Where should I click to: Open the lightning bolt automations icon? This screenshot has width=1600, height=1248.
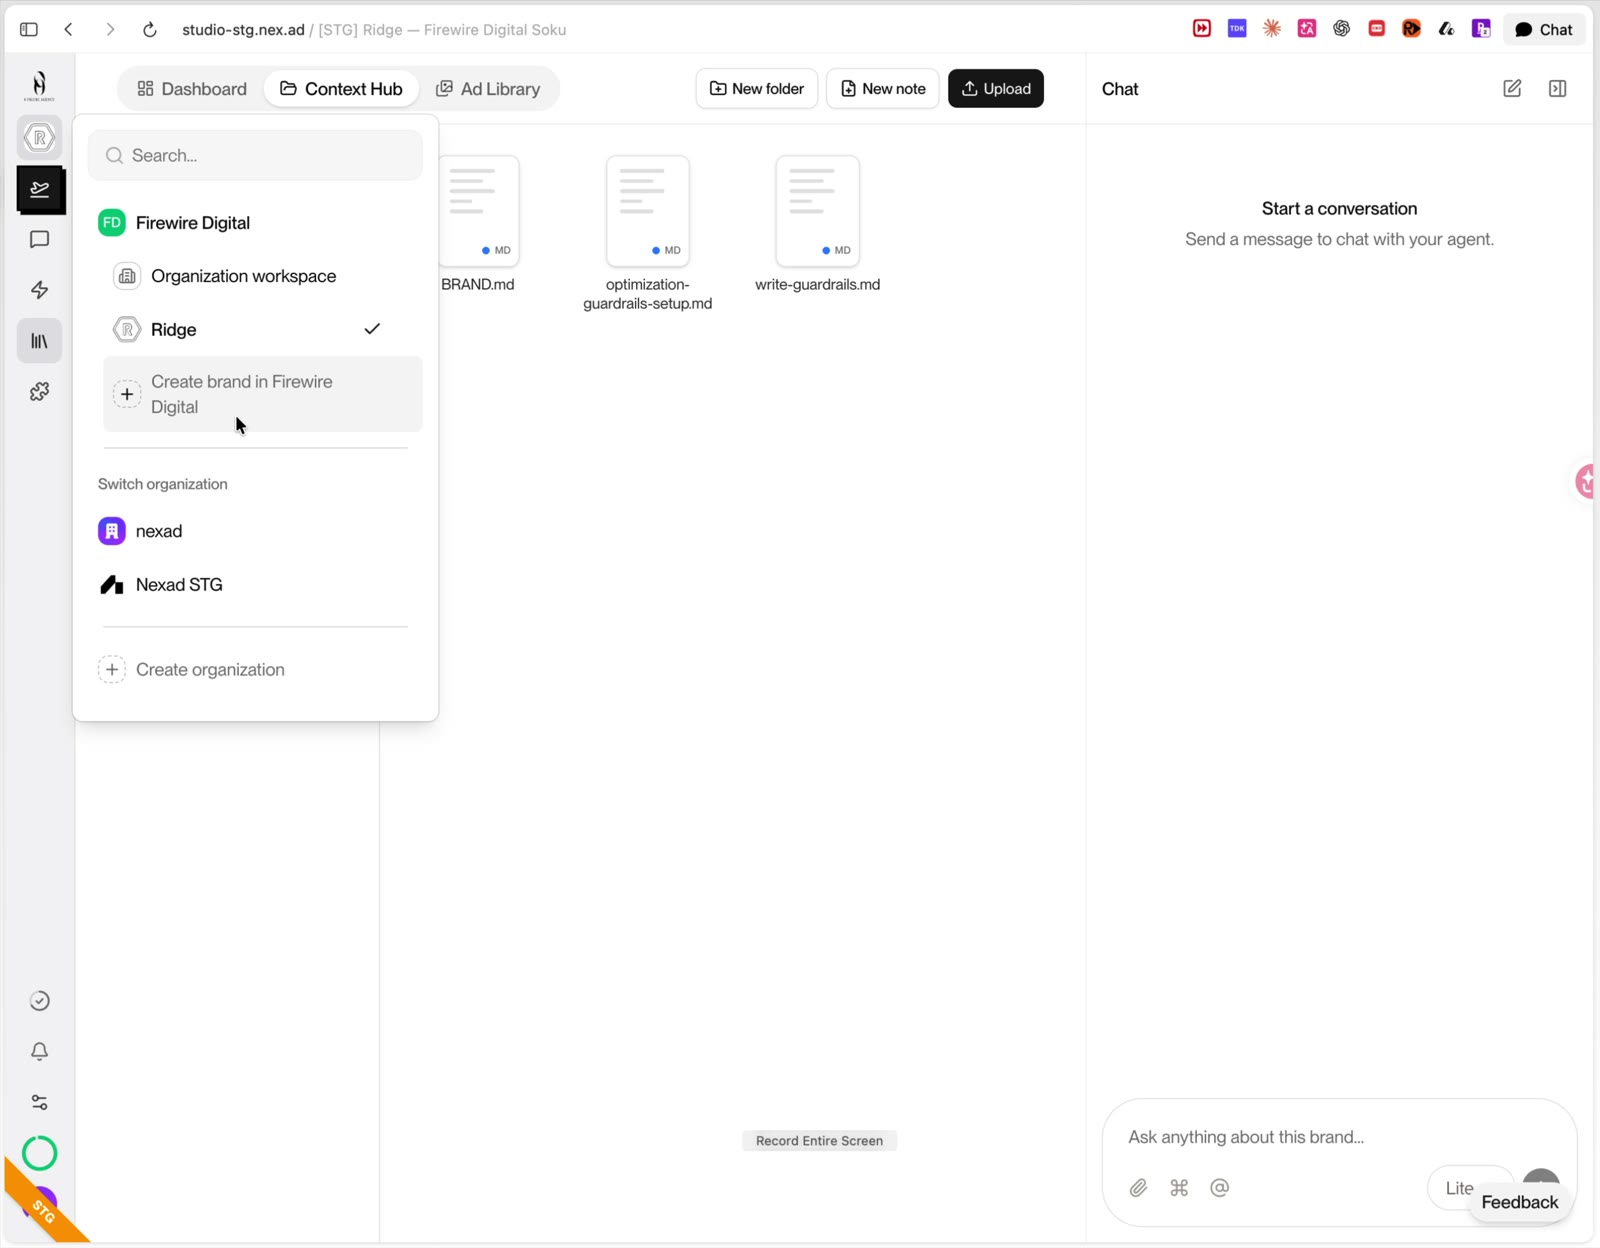(x=40, y=290)
